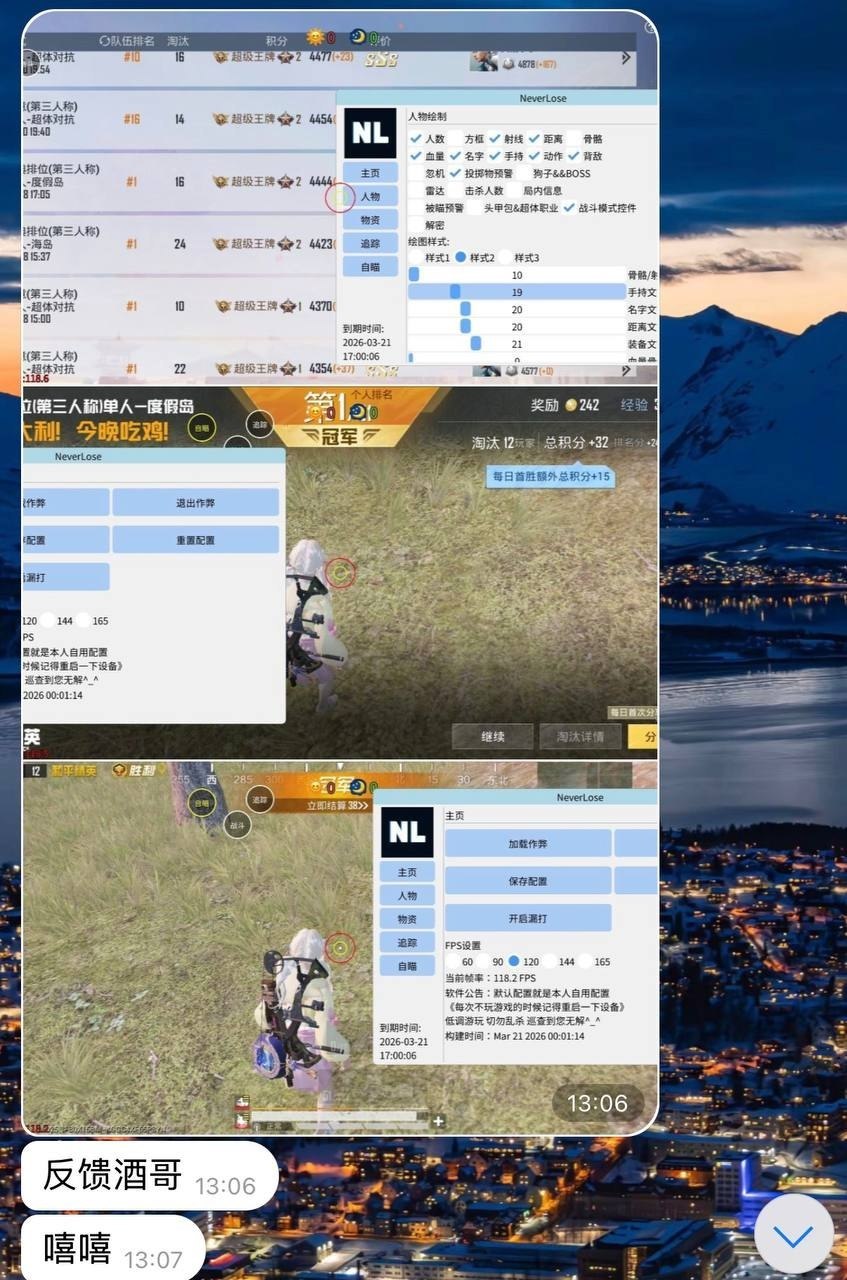Expand the #10 match row with right arrow
This screenshot has width=847, height=1280.
pos(626,58)
